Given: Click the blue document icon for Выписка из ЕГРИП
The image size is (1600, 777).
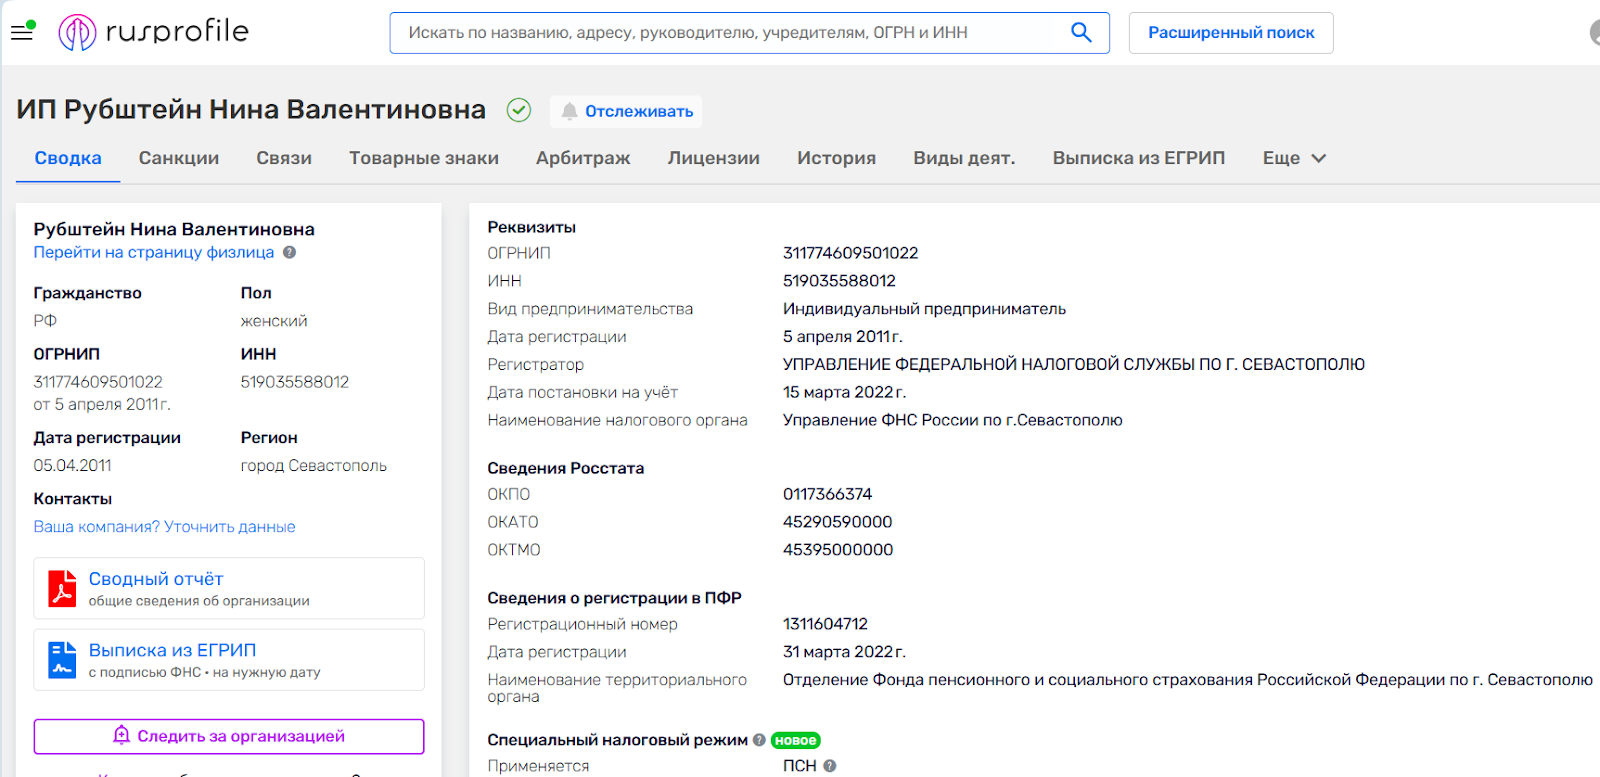Looking at the screenshot, I should click(62, 660).
